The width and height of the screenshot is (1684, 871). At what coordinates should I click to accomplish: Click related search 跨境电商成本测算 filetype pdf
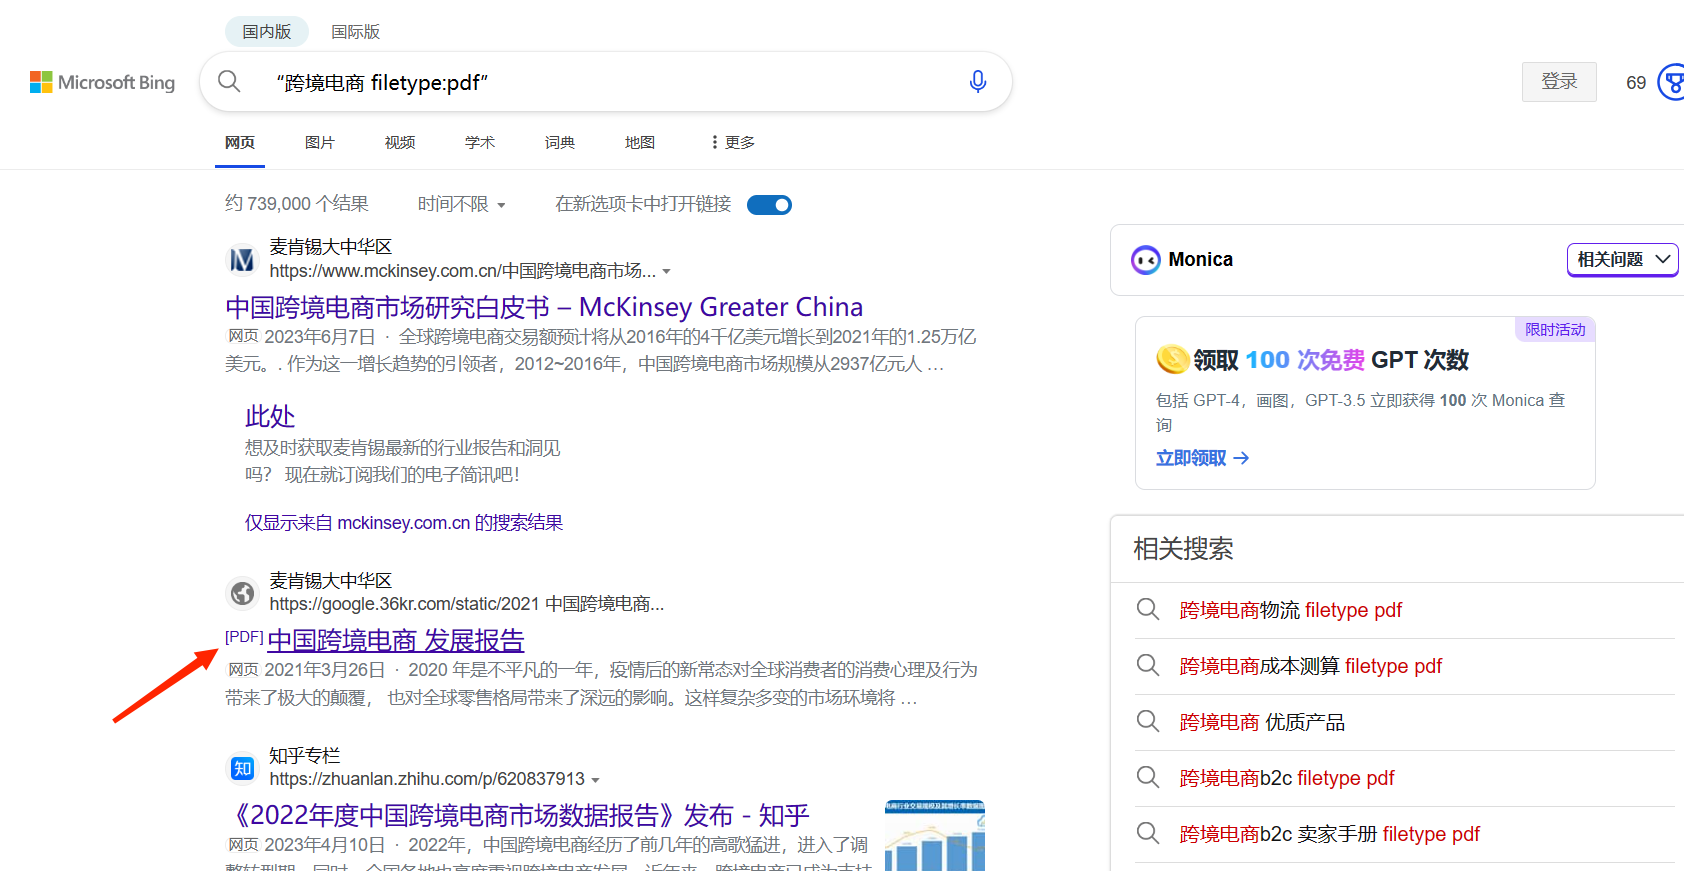(1310, 666)
